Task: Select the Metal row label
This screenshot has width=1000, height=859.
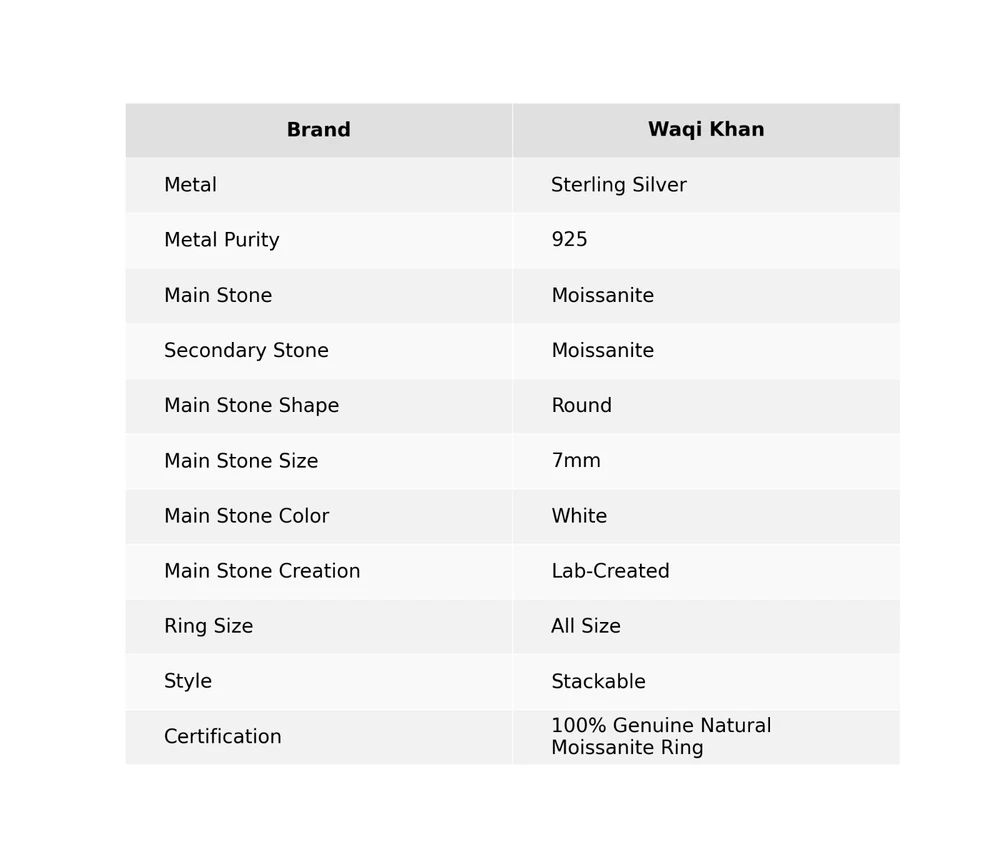Action: pyautogui.click(x=190, y=185)
